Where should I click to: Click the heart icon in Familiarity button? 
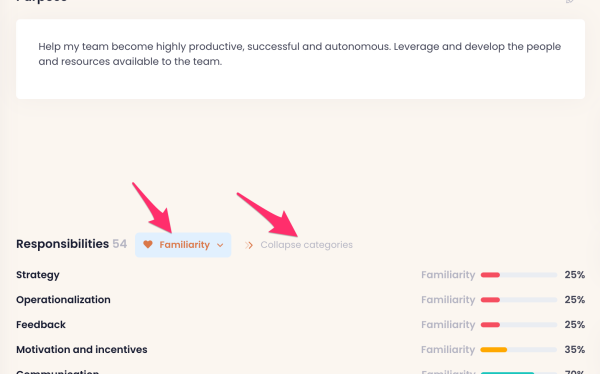(x=148, y=245)
